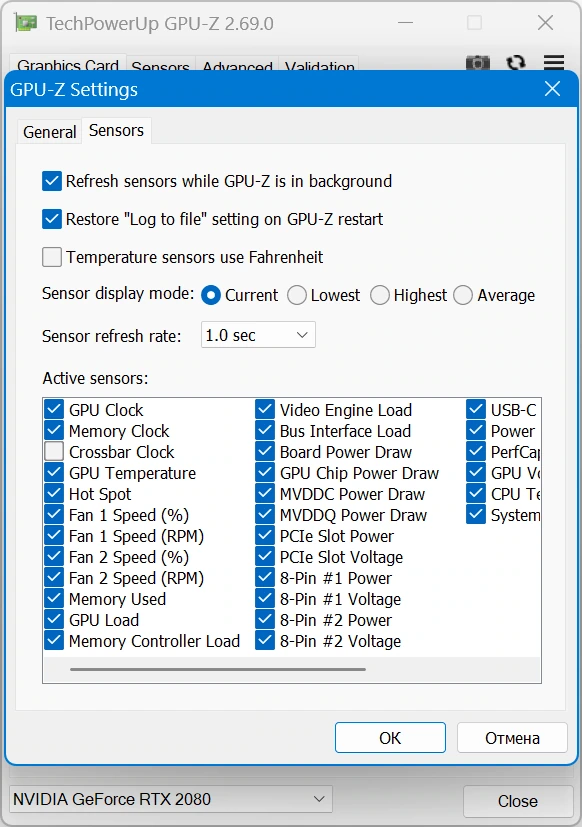Uncheck the GPU Load sensor

pyautogui.click(x=54, y=620)
